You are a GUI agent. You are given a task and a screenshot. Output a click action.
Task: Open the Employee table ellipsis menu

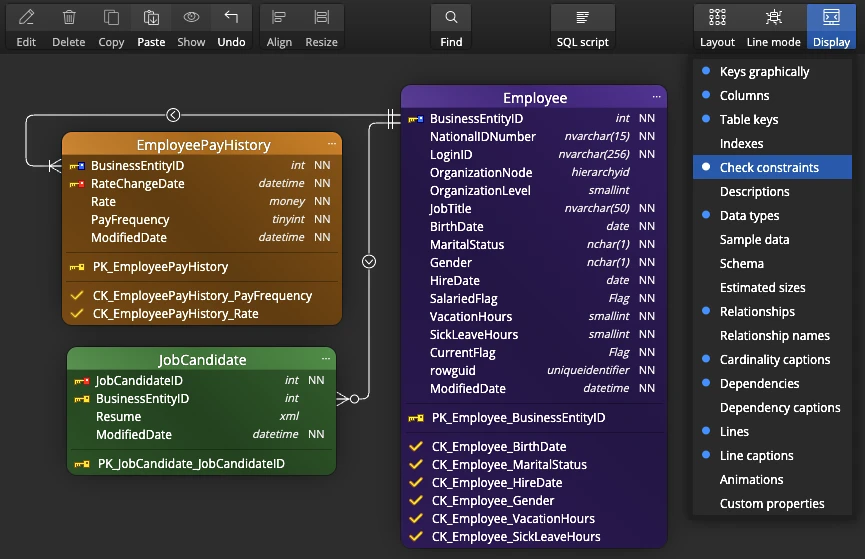coord(656,97)
